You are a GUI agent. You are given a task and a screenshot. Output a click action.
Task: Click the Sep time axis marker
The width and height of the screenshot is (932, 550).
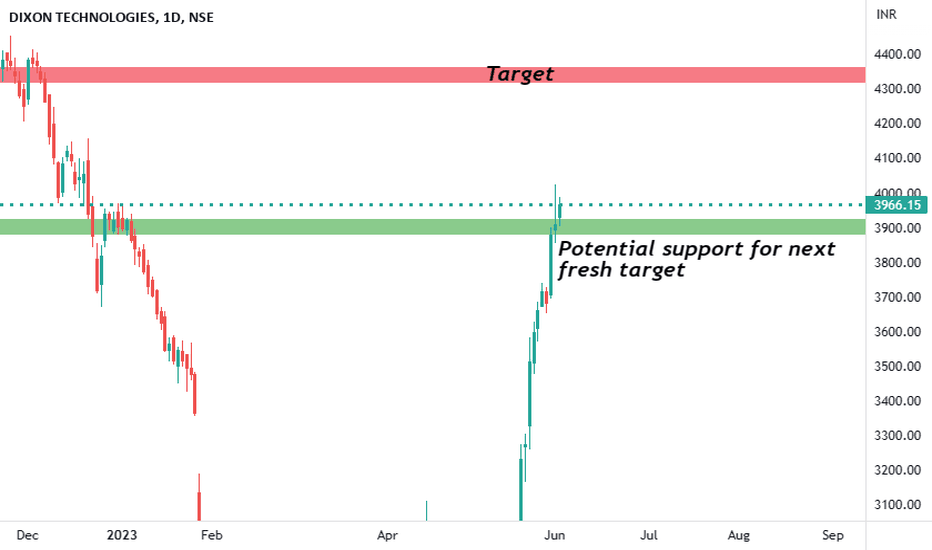833,535
